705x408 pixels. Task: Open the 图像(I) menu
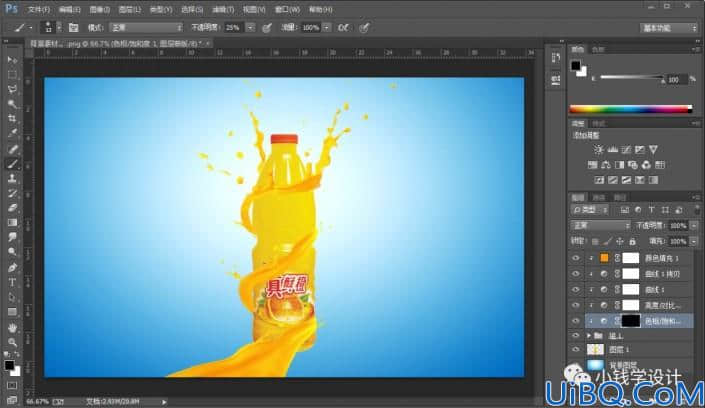pyautogui.click(x=99, y=9)
